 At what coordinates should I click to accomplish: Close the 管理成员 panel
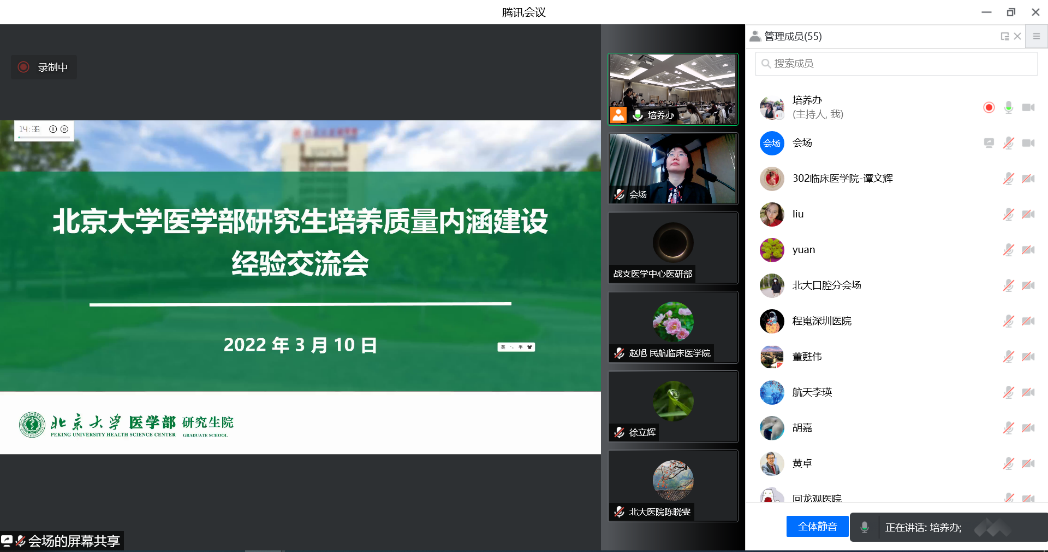pyautogui.click(x=1017, y=36)
